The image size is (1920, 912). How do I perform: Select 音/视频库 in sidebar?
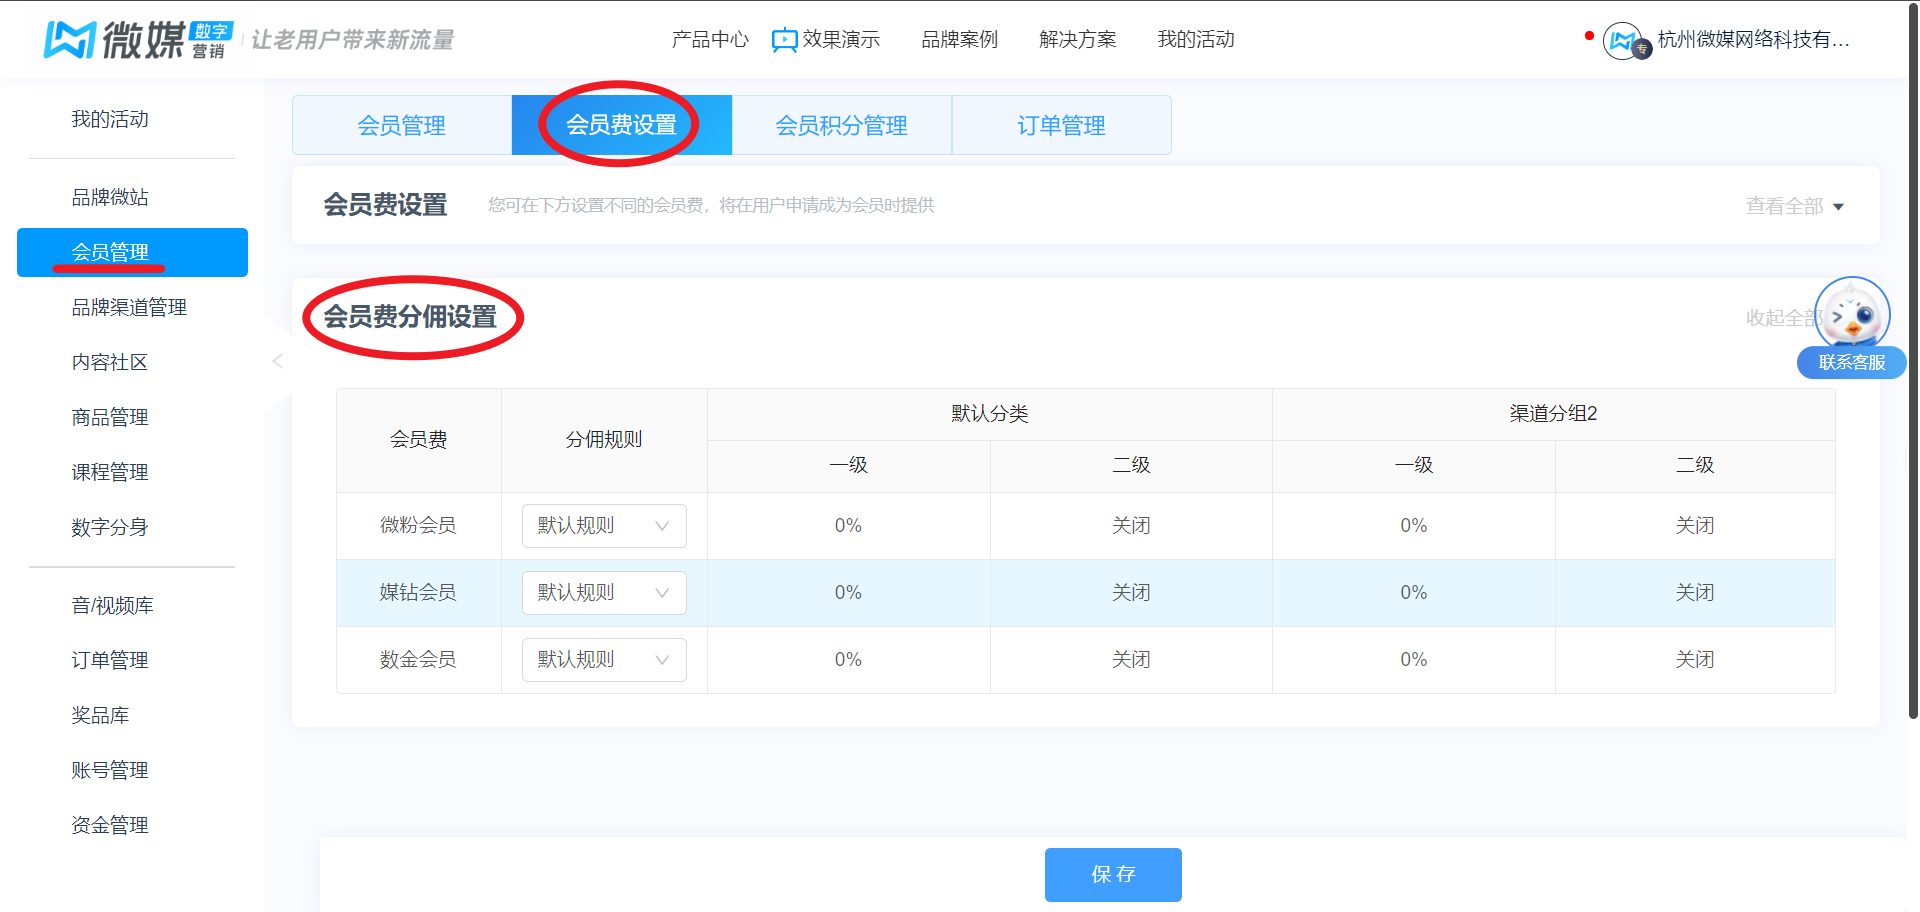(x=112, y=605)
